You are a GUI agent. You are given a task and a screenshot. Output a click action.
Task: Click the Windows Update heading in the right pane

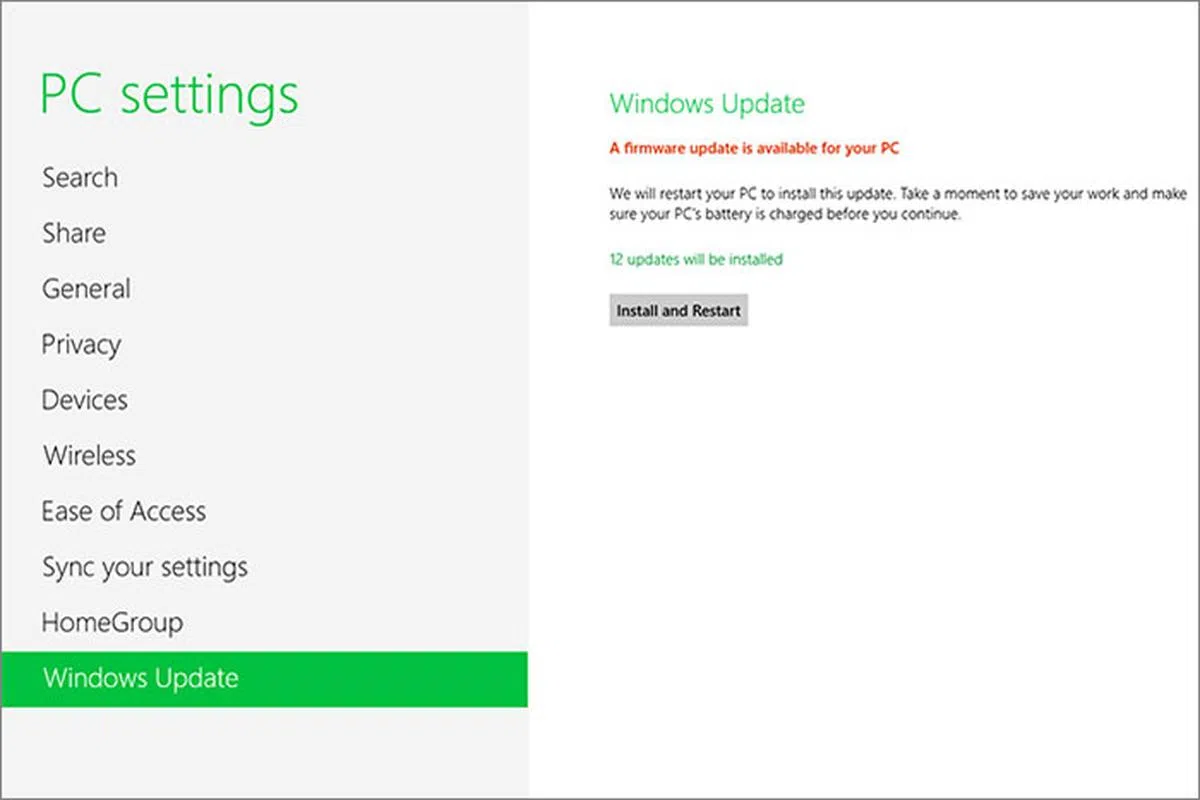click(x=707, y=104)
